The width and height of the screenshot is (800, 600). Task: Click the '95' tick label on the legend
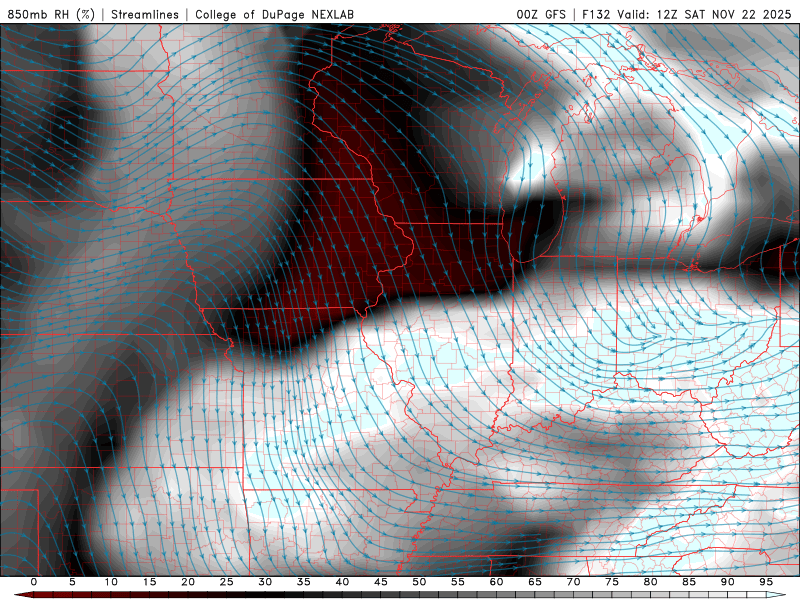click(x=766, y=582)
